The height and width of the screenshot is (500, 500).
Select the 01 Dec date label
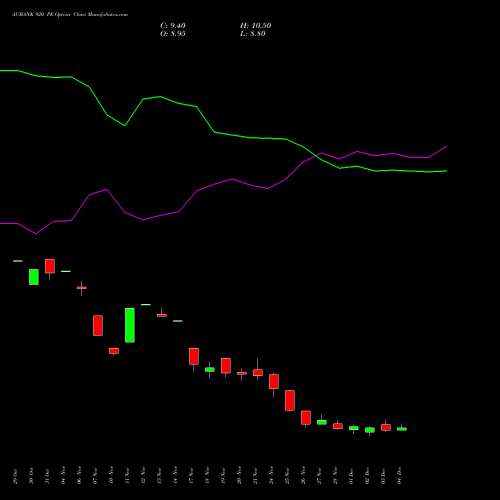[351, 476]
